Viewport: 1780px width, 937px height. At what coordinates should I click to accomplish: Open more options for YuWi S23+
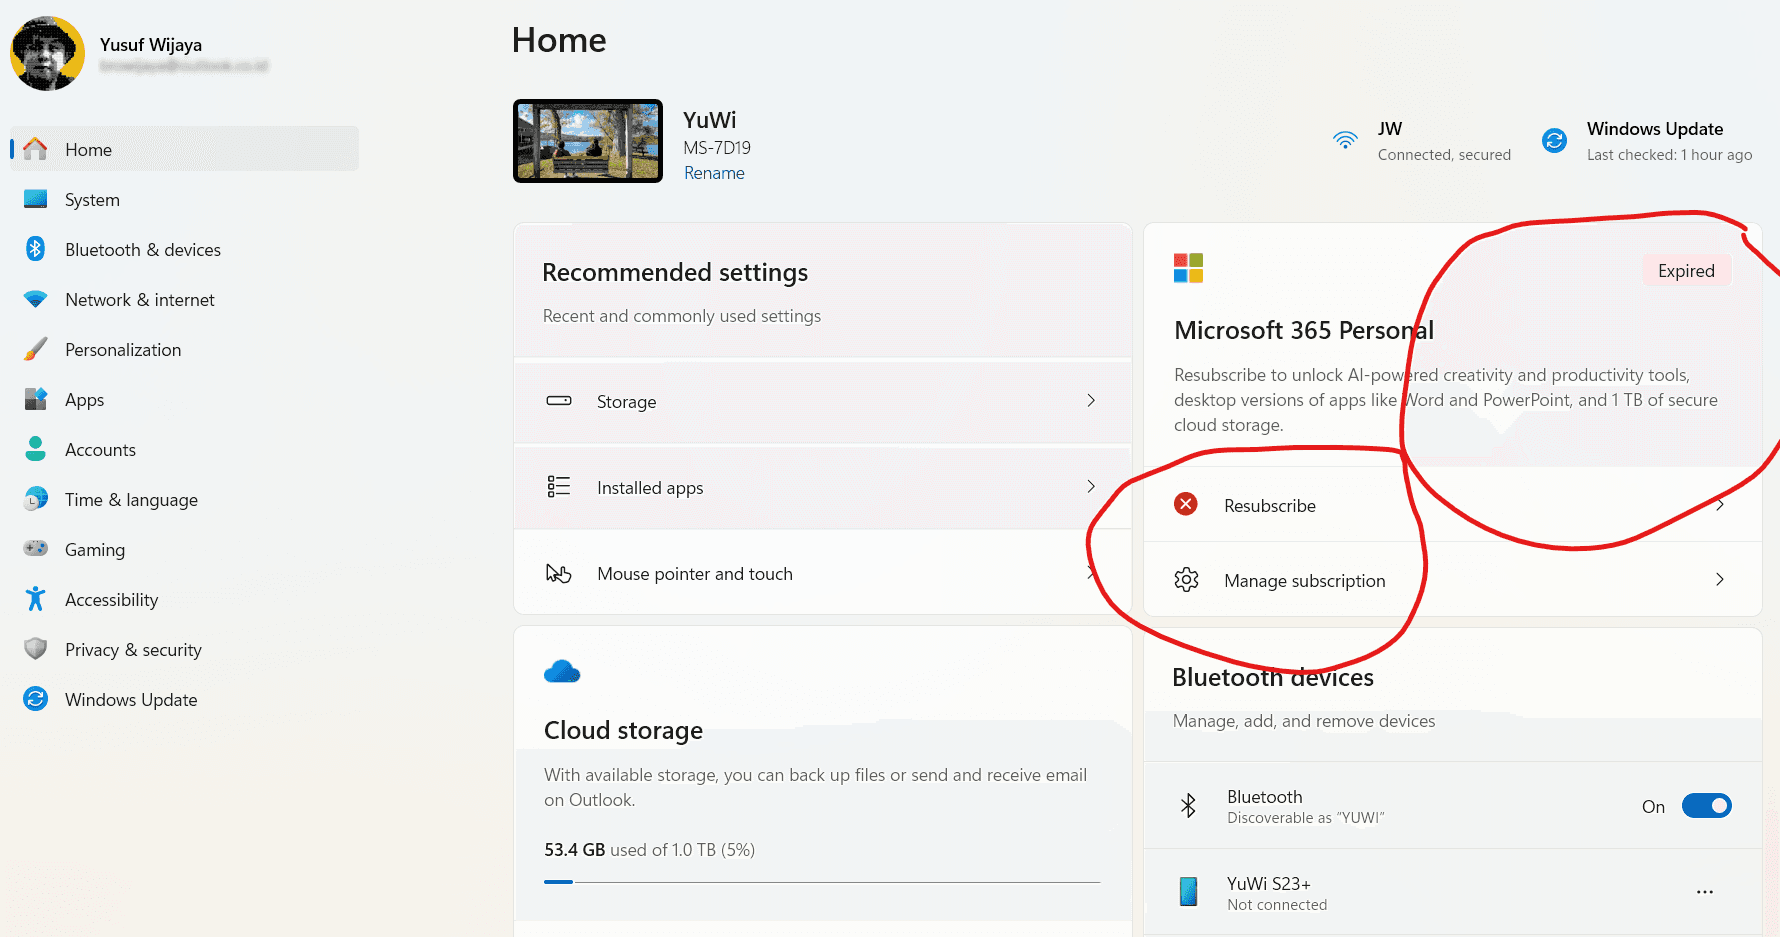pyautogui.click(x=1705, y=892)
